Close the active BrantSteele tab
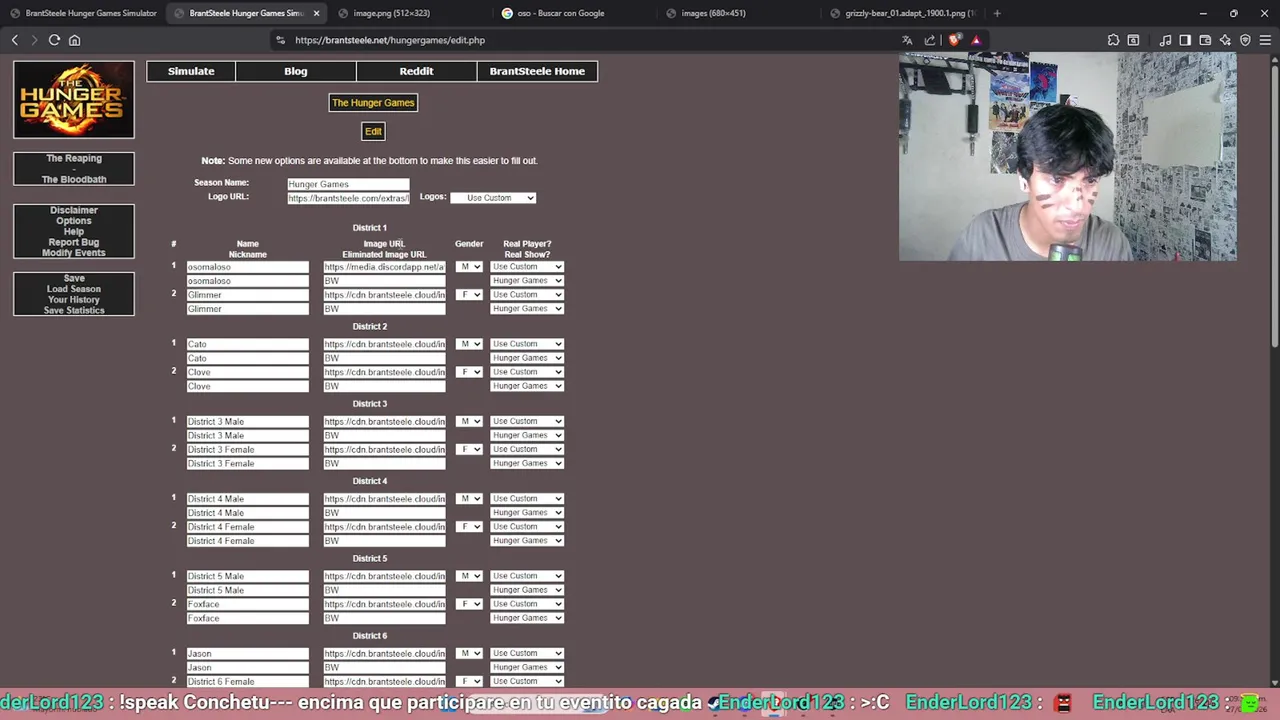Screen dimensions: 1280x720 coord(317,13)
